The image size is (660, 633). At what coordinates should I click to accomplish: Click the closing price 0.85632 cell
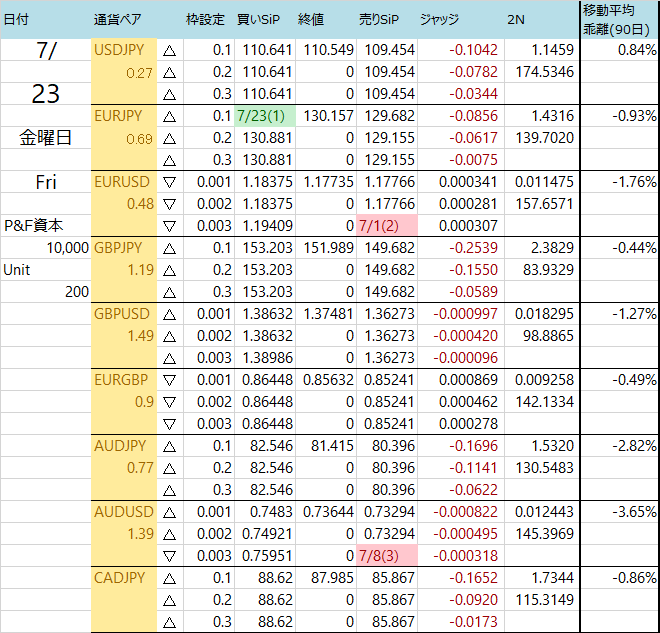point(326,380)
